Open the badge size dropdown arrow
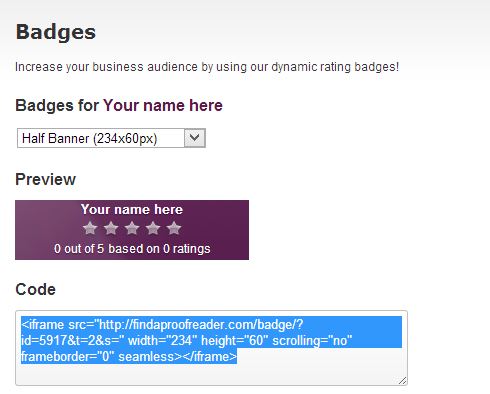This screenshot has width=490, height=394. 195,138
